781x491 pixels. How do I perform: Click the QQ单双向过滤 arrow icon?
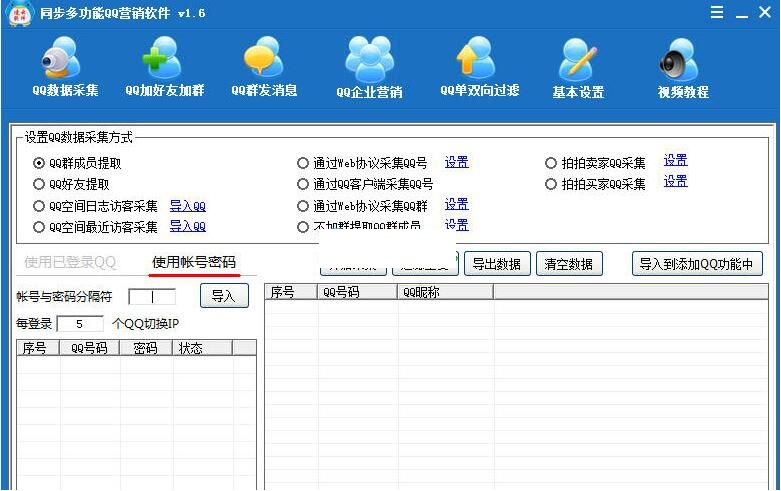[x=479, y=60]
